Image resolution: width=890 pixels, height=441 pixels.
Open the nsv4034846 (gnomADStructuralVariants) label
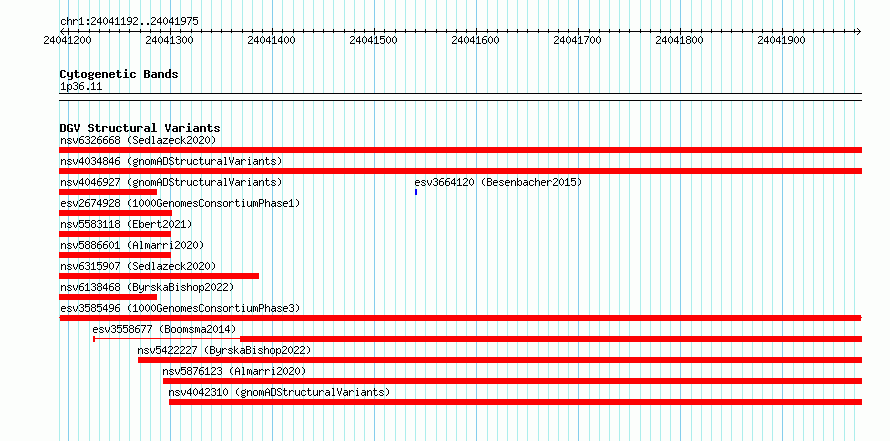click(x=171, y=161)
